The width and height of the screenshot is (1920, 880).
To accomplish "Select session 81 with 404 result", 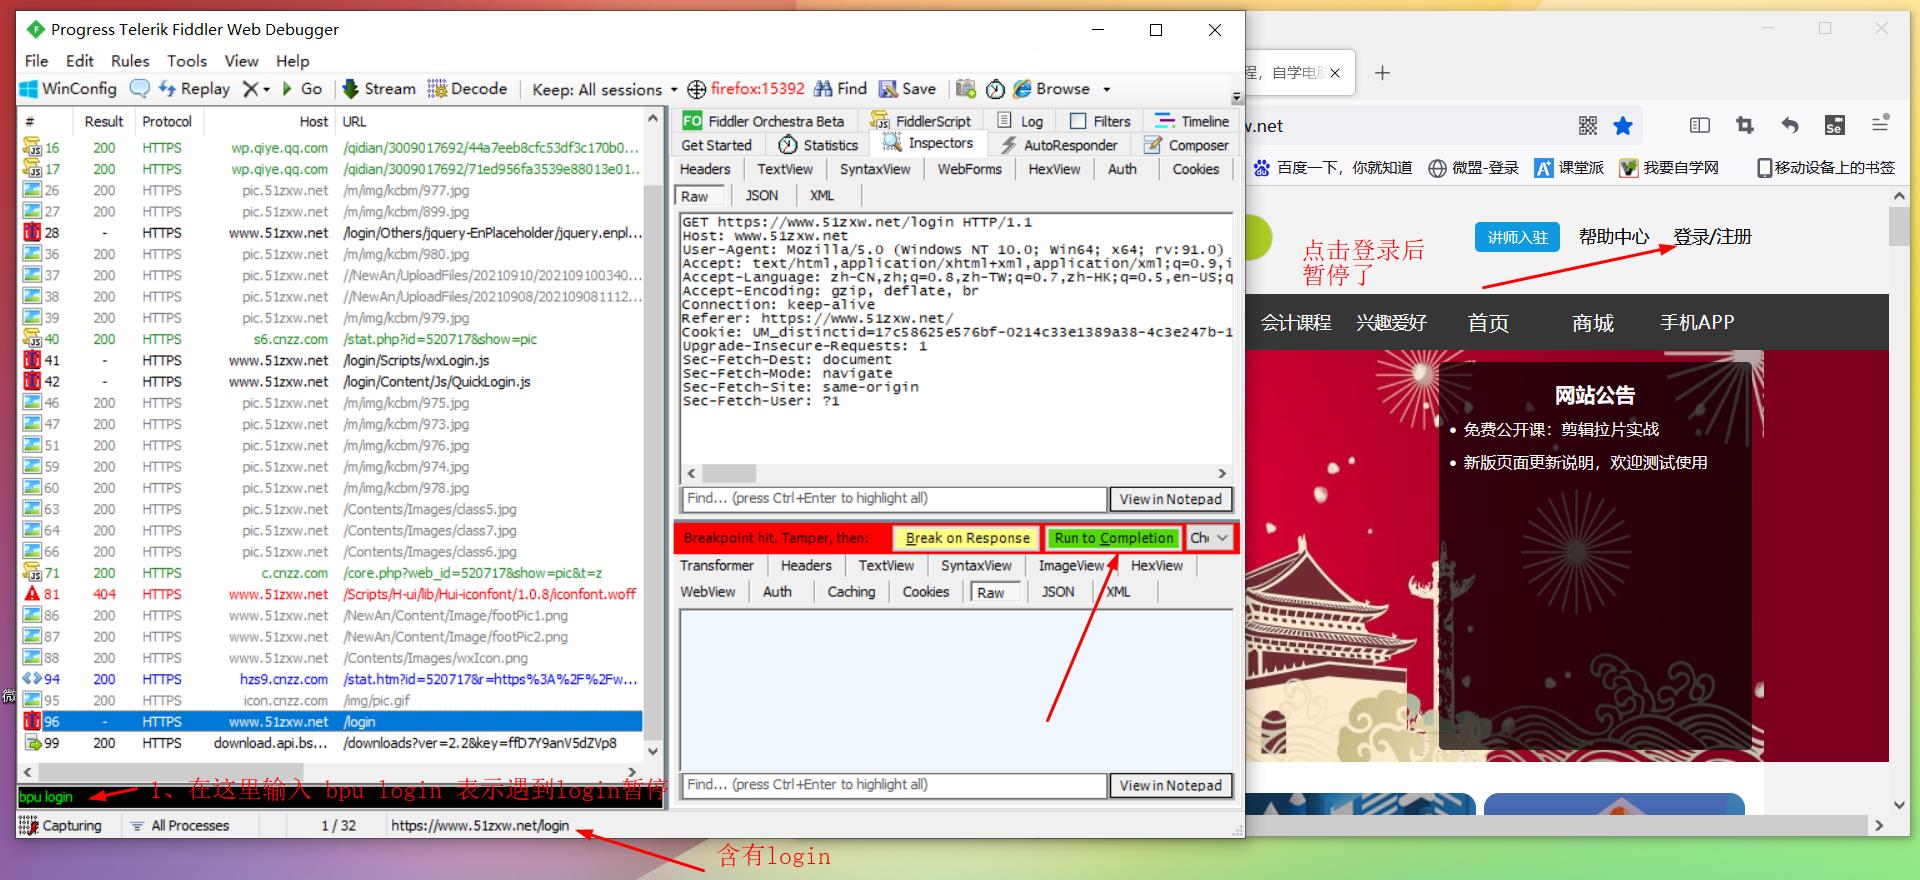I will pos(331,594).
